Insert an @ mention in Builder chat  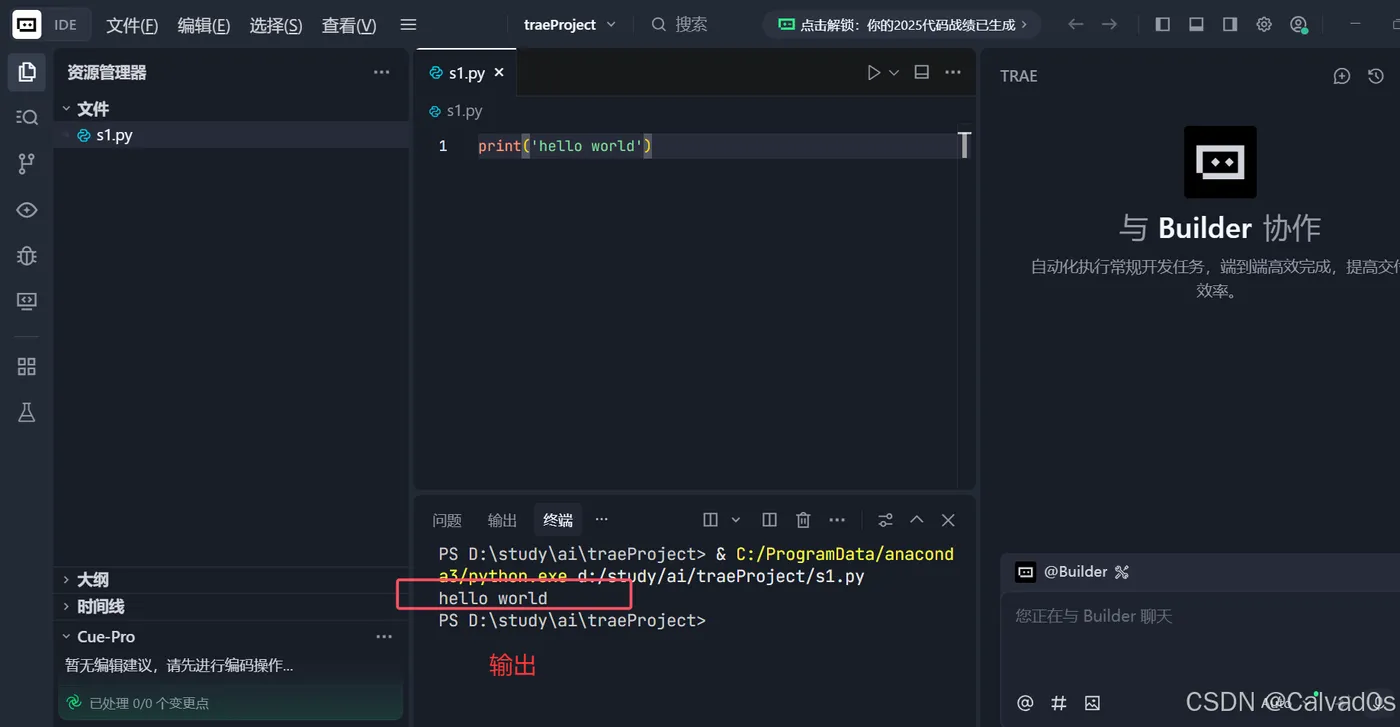[x=1025, y=703]
